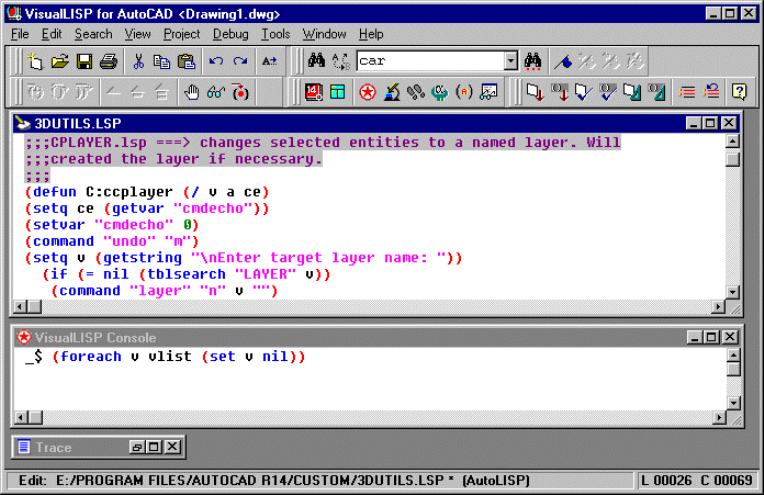Open the watch window icon
The image size is (764, 495).
pyautogui.click(x=488, y=92)
